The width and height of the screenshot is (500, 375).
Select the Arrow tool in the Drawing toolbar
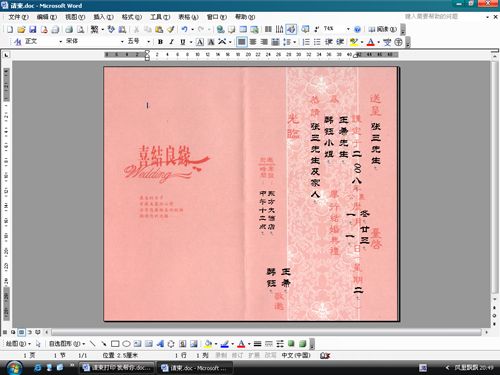[104, 344]
